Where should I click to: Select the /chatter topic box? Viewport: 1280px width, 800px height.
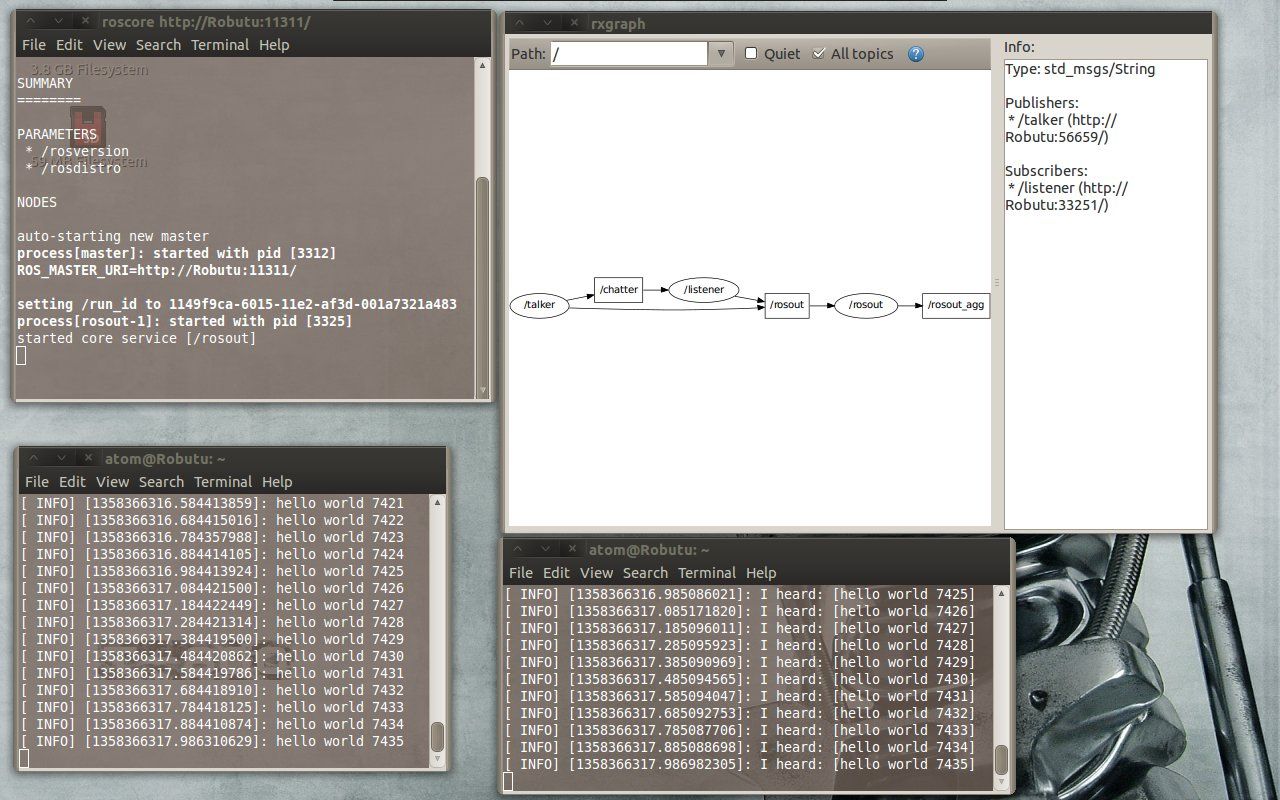click(x=618, y=289)
